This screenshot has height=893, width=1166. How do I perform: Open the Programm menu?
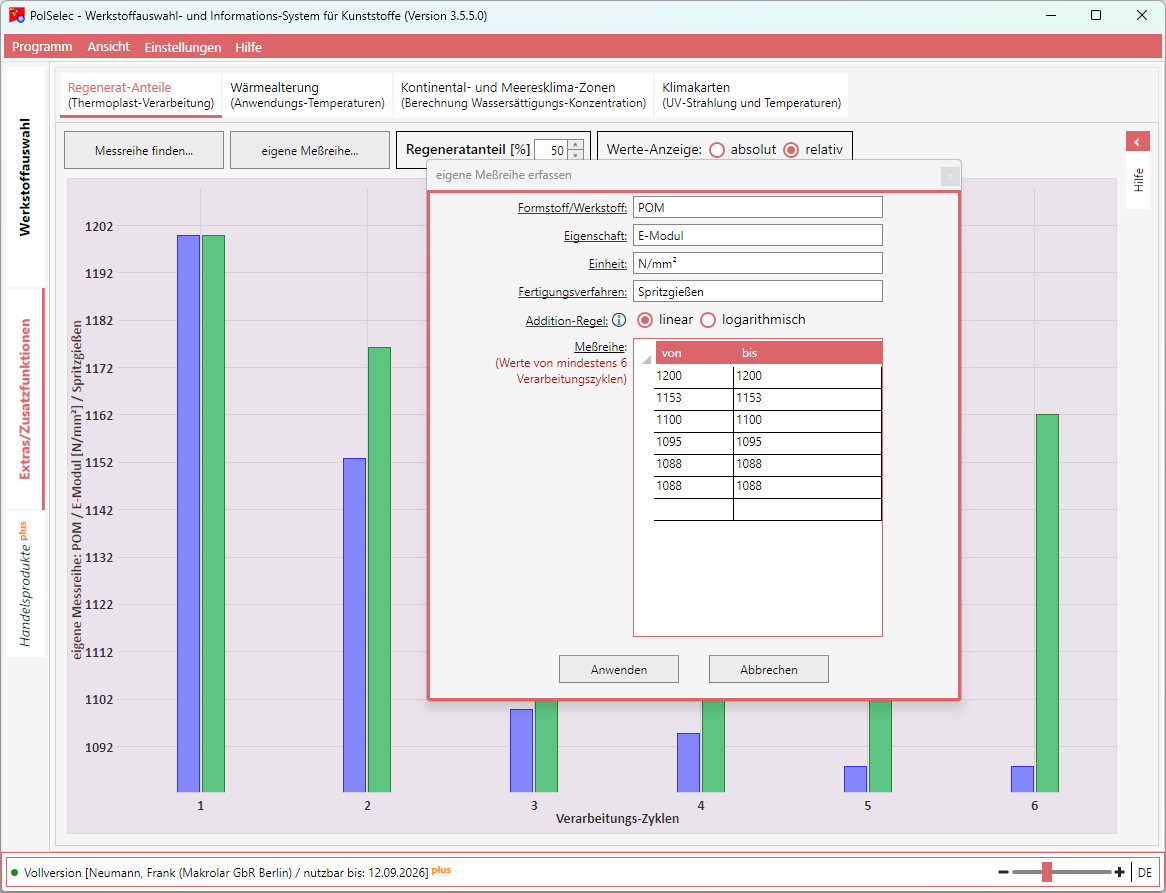[x=42, y=47]
